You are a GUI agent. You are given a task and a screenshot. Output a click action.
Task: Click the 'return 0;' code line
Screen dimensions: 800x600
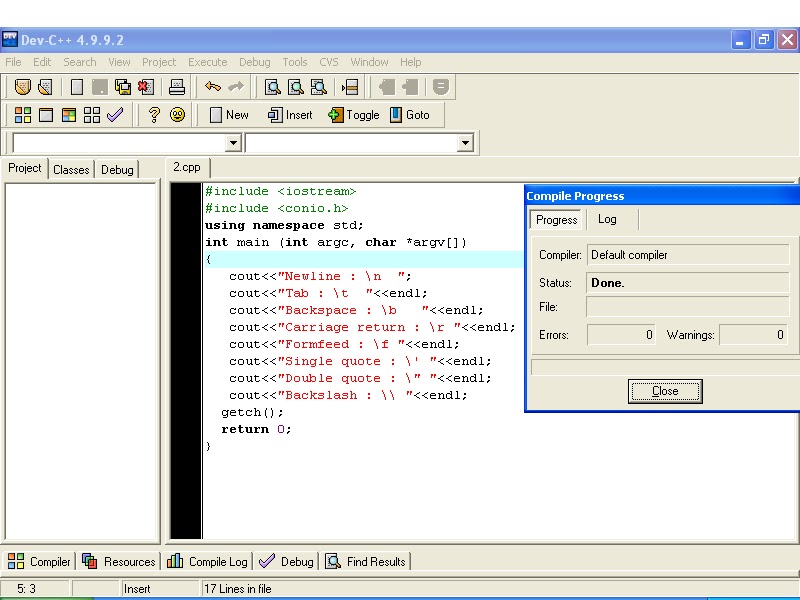pyautogui.click(x=256, y=429)
